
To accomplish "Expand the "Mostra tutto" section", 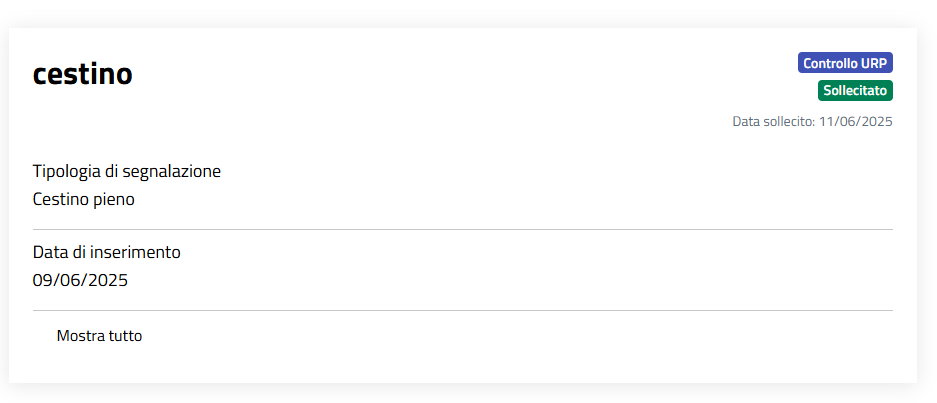I will click(x=99, y=336).
